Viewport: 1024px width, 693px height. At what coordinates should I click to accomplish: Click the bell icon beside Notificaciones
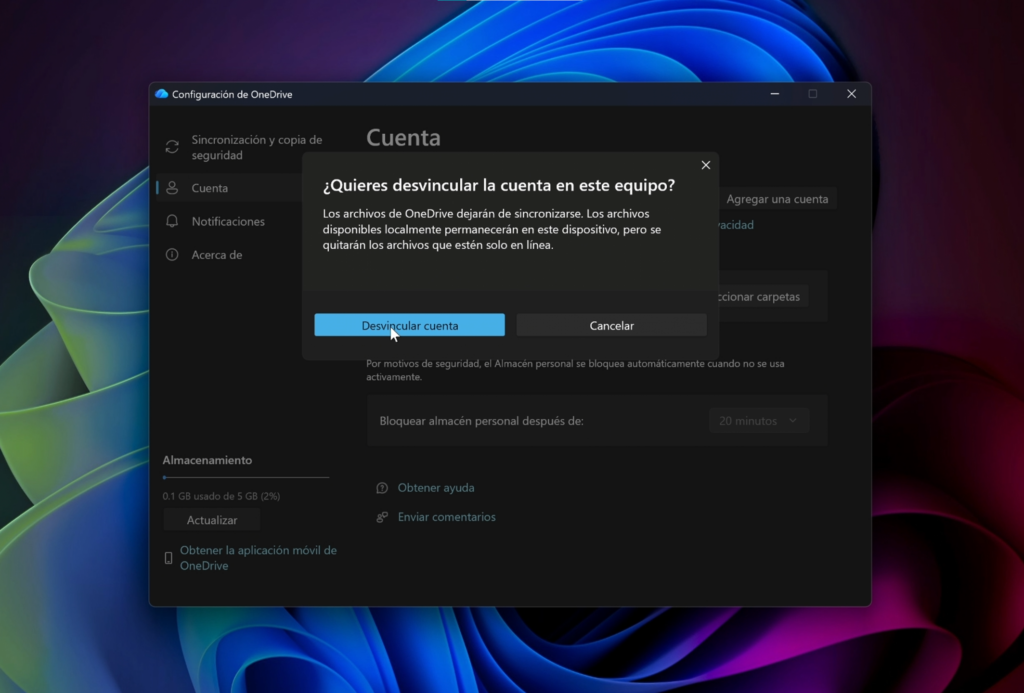172,221
